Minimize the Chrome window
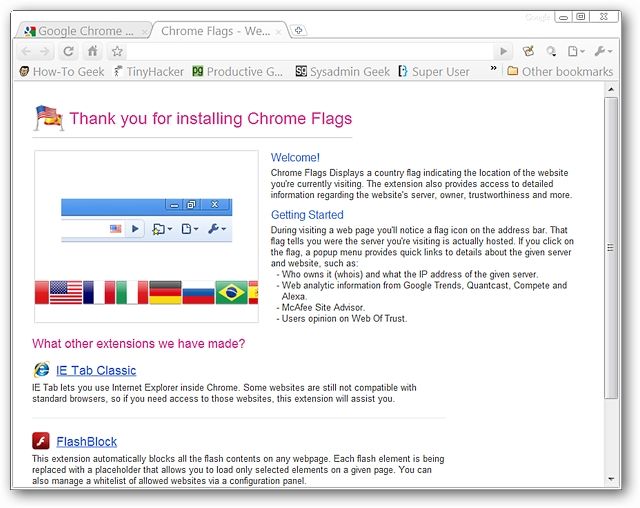The width and height of the screenshot is (640, 508). tap(564, 18)
